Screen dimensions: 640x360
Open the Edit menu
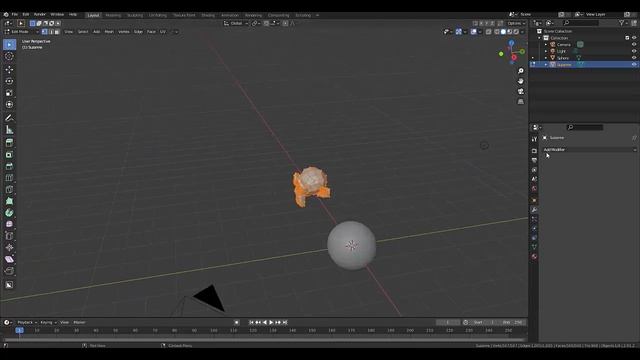26,14
